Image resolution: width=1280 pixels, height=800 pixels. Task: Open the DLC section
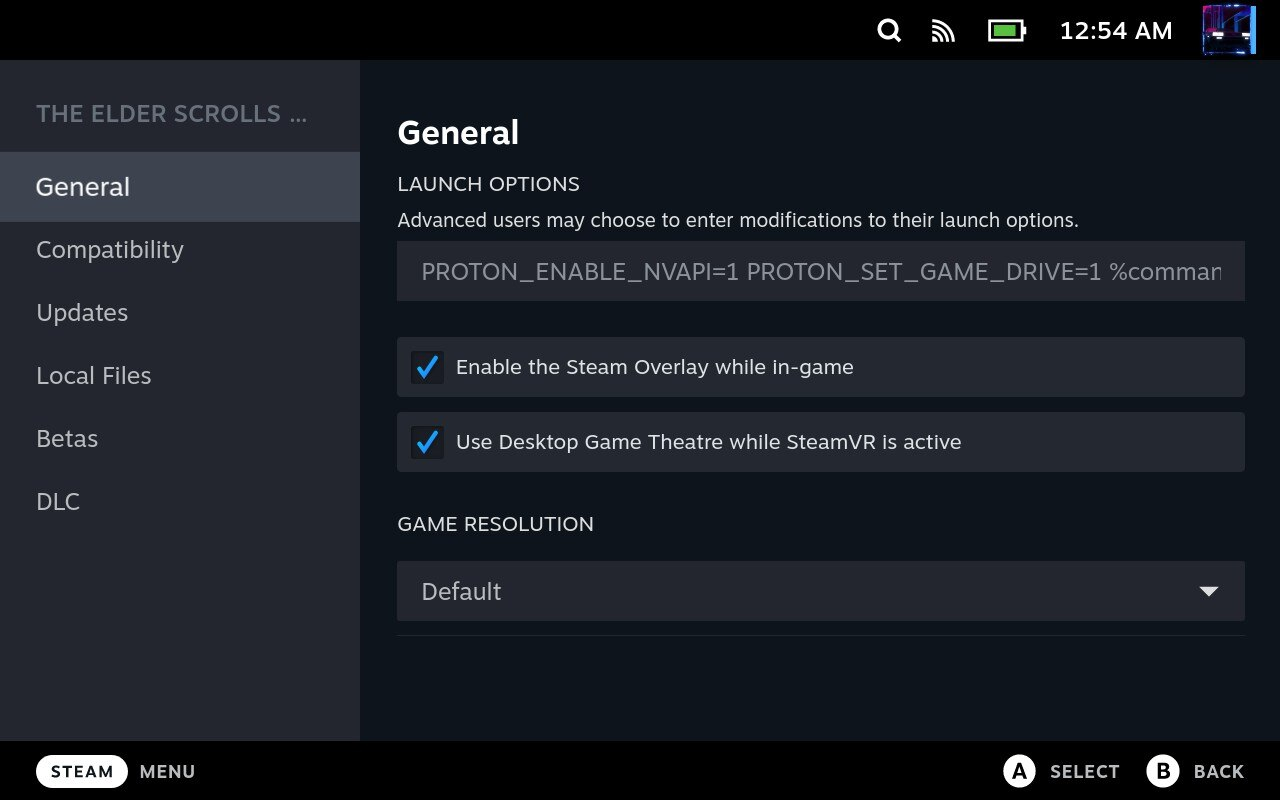[58, 502]
